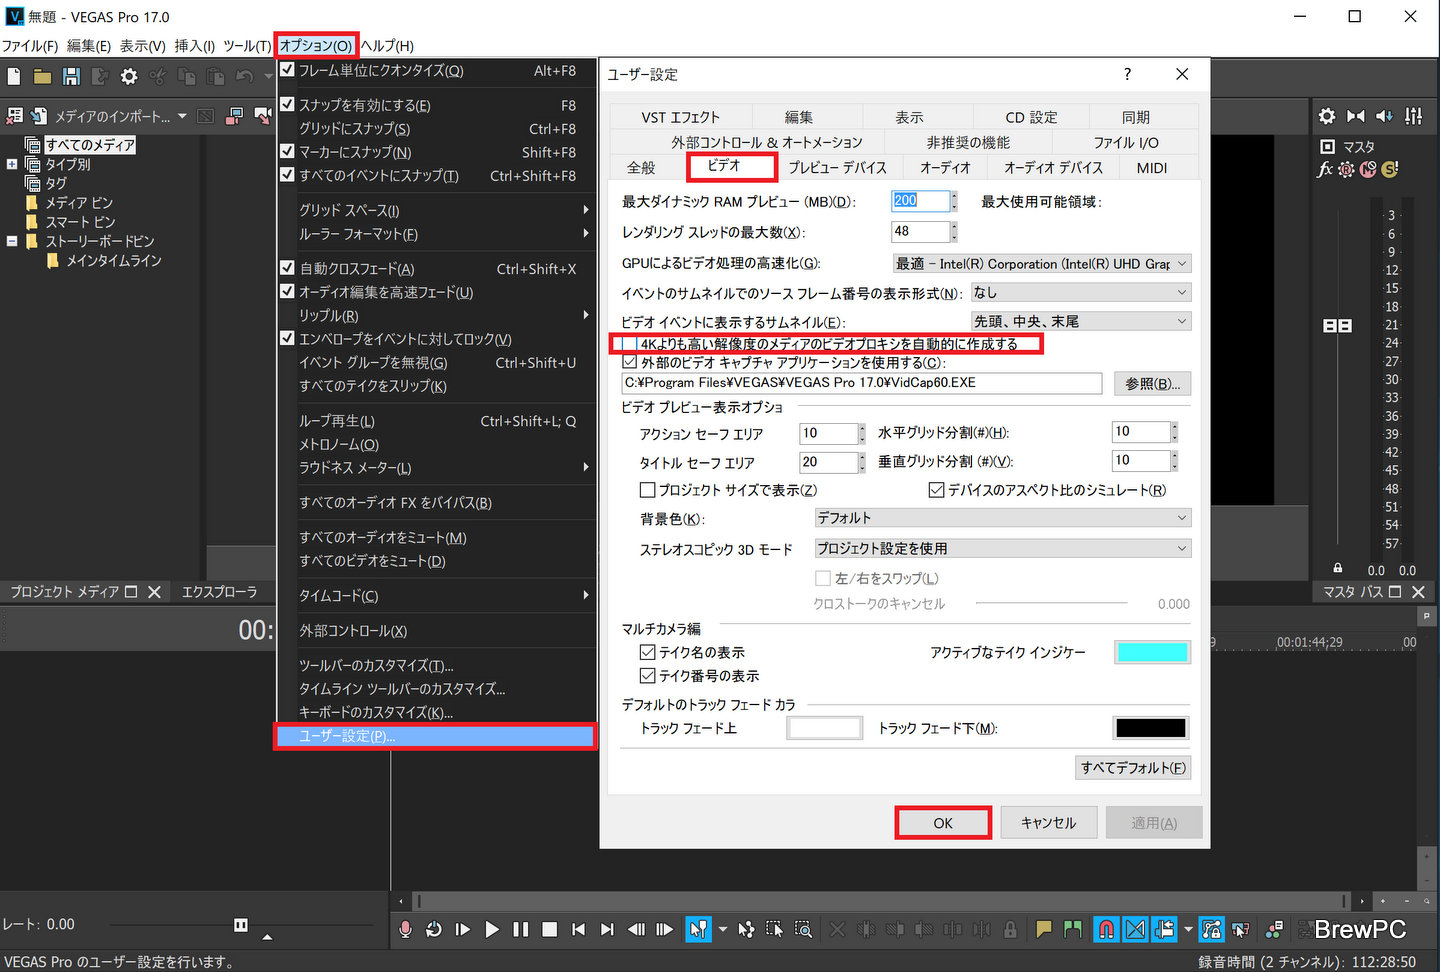
Task: Enable auto proxy creation for media above 4K
Action: click(629, 344)
